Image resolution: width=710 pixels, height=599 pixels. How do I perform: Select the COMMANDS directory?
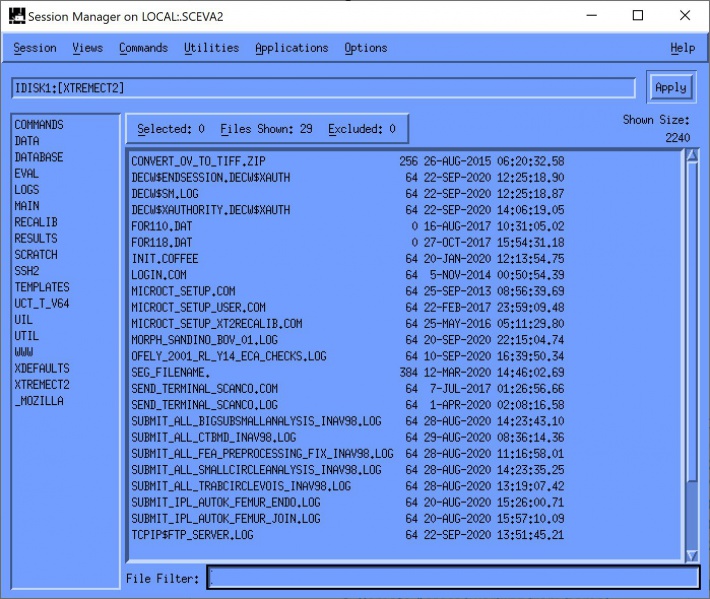click(39, 125)
